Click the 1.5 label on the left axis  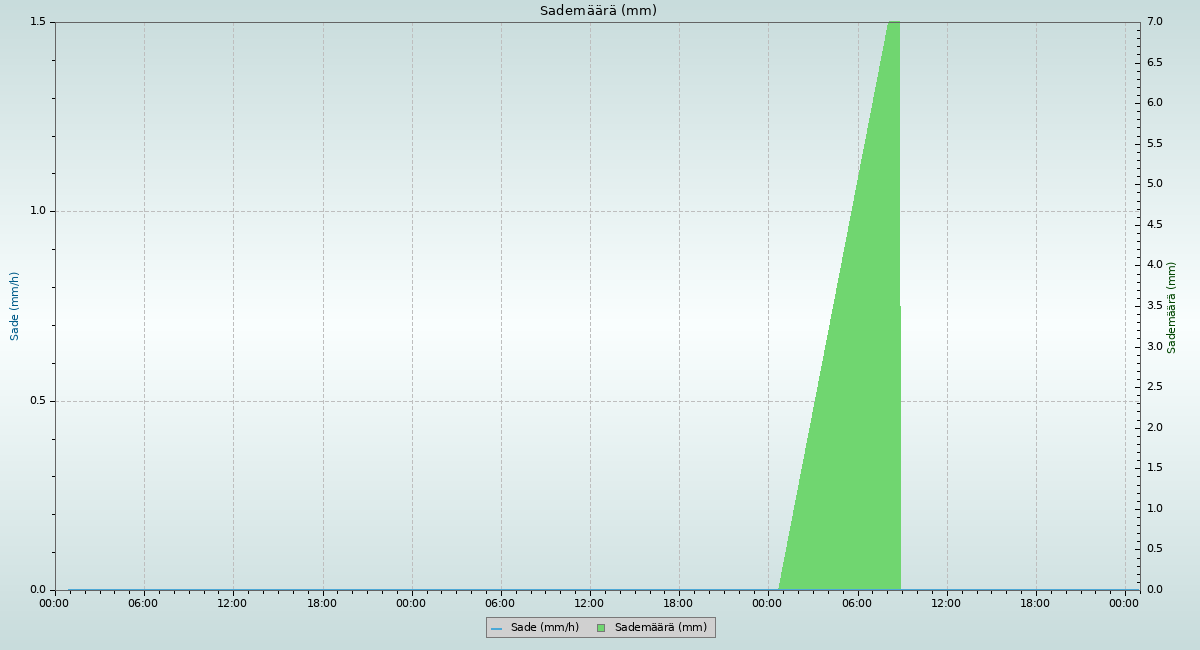coord(38,22)
